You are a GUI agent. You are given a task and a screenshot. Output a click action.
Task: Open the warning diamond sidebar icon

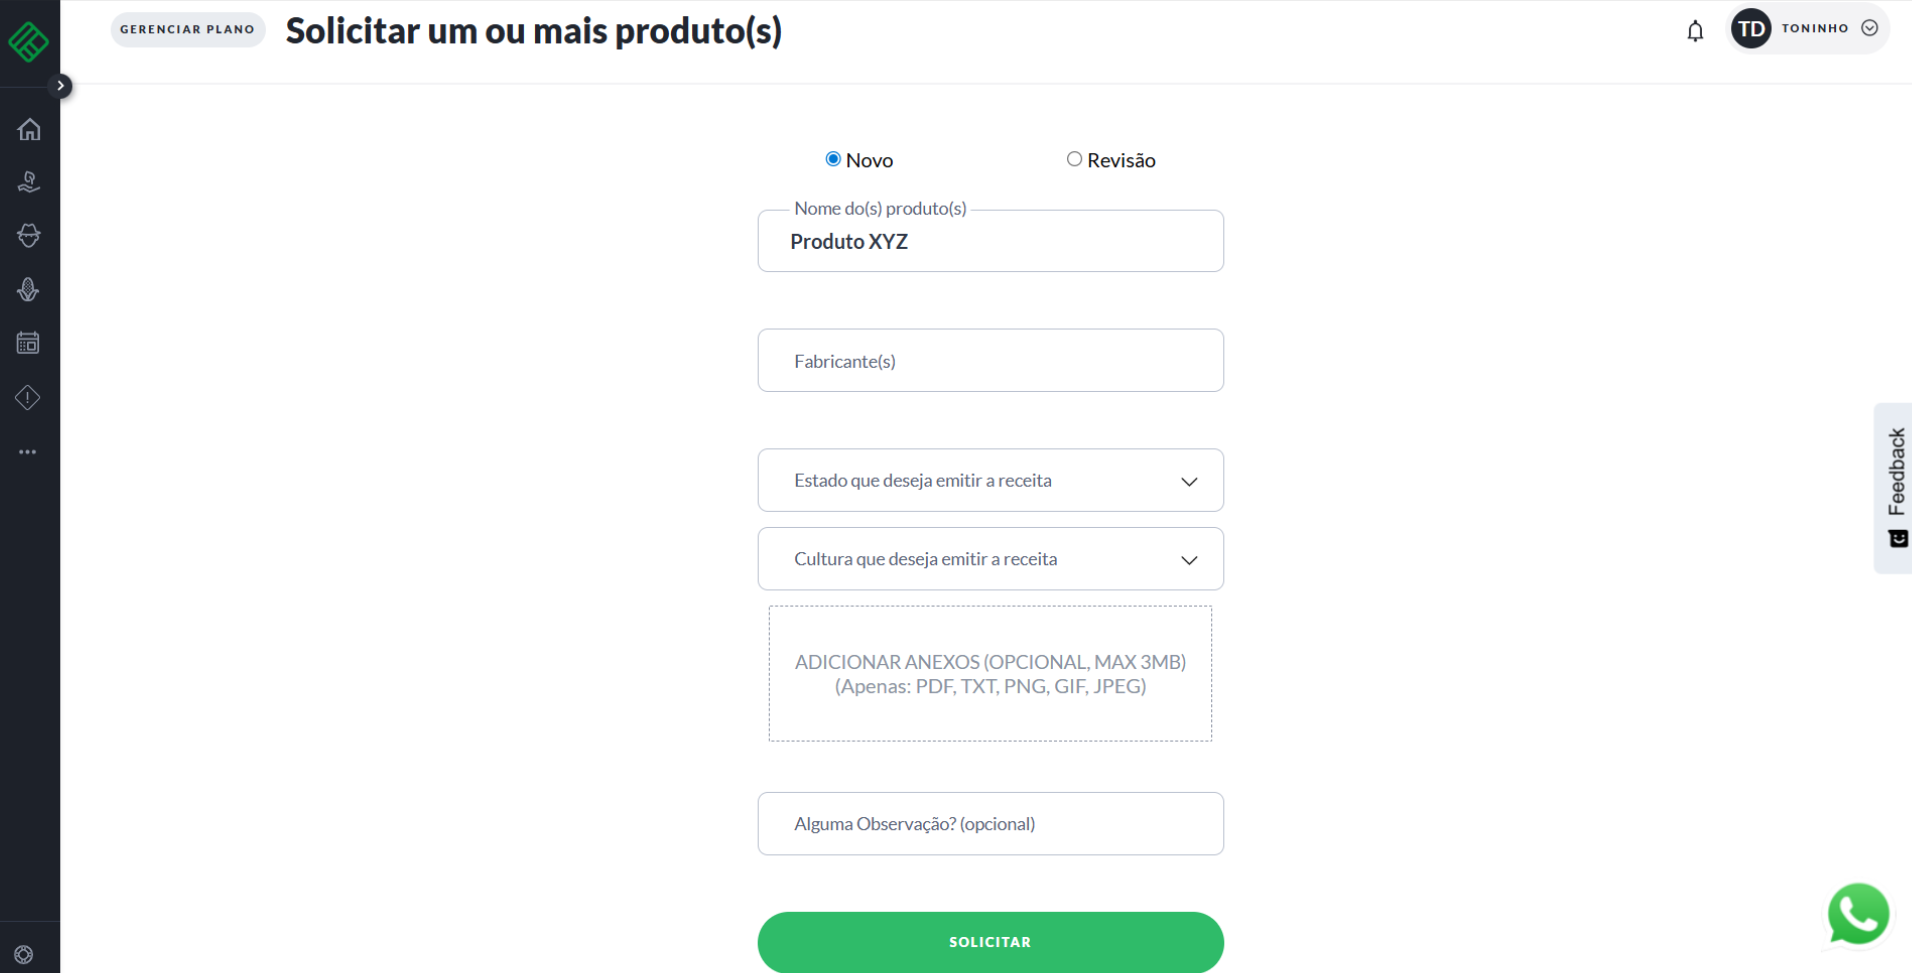tap(29, 398)
